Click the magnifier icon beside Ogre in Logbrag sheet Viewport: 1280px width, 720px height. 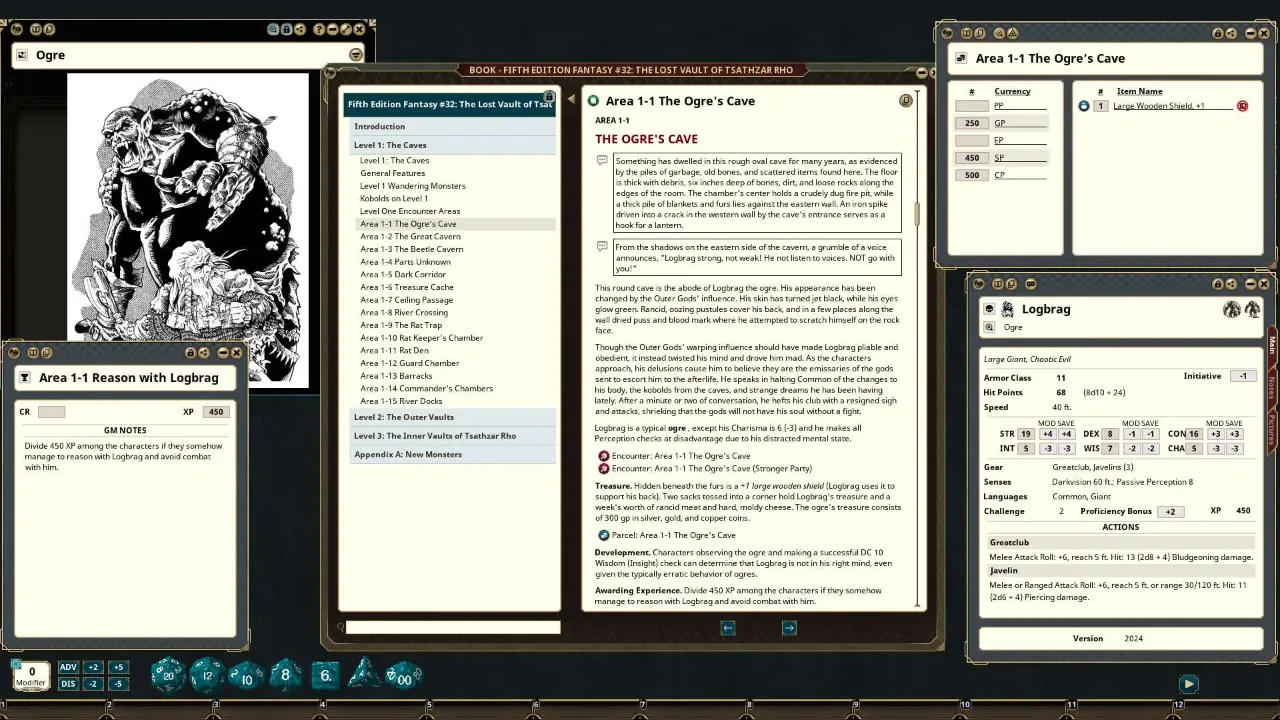coord(990,327)
